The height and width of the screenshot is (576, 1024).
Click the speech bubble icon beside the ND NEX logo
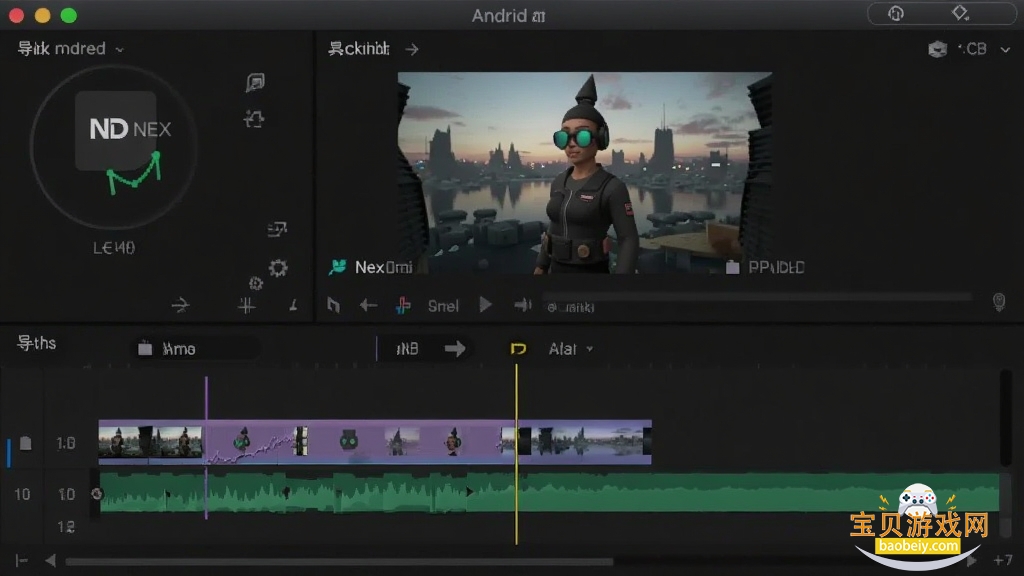255,82
